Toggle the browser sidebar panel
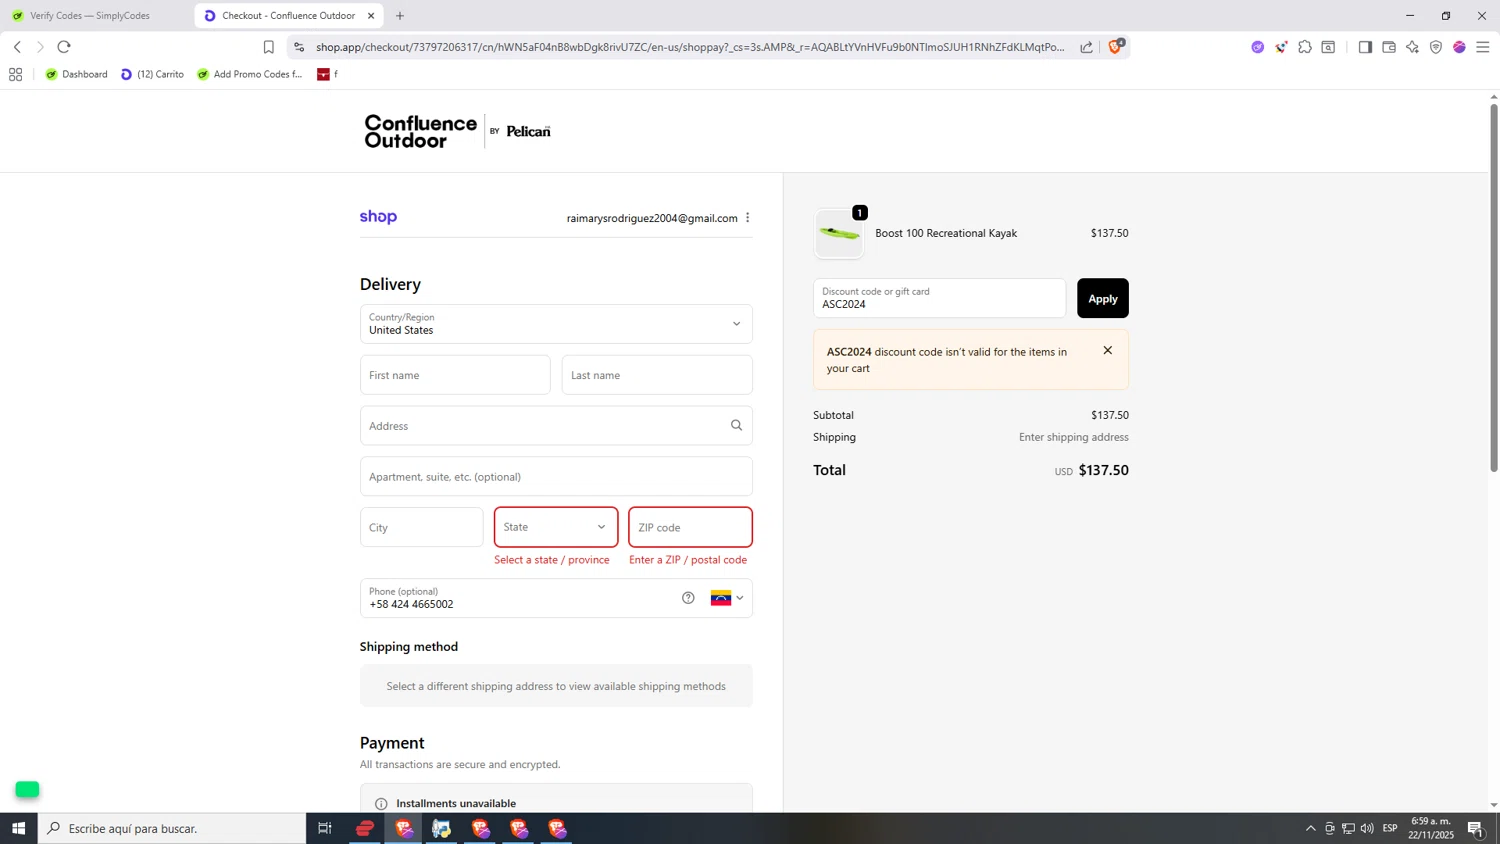Screen dimensions: 1500x844 pos(1365,47)
